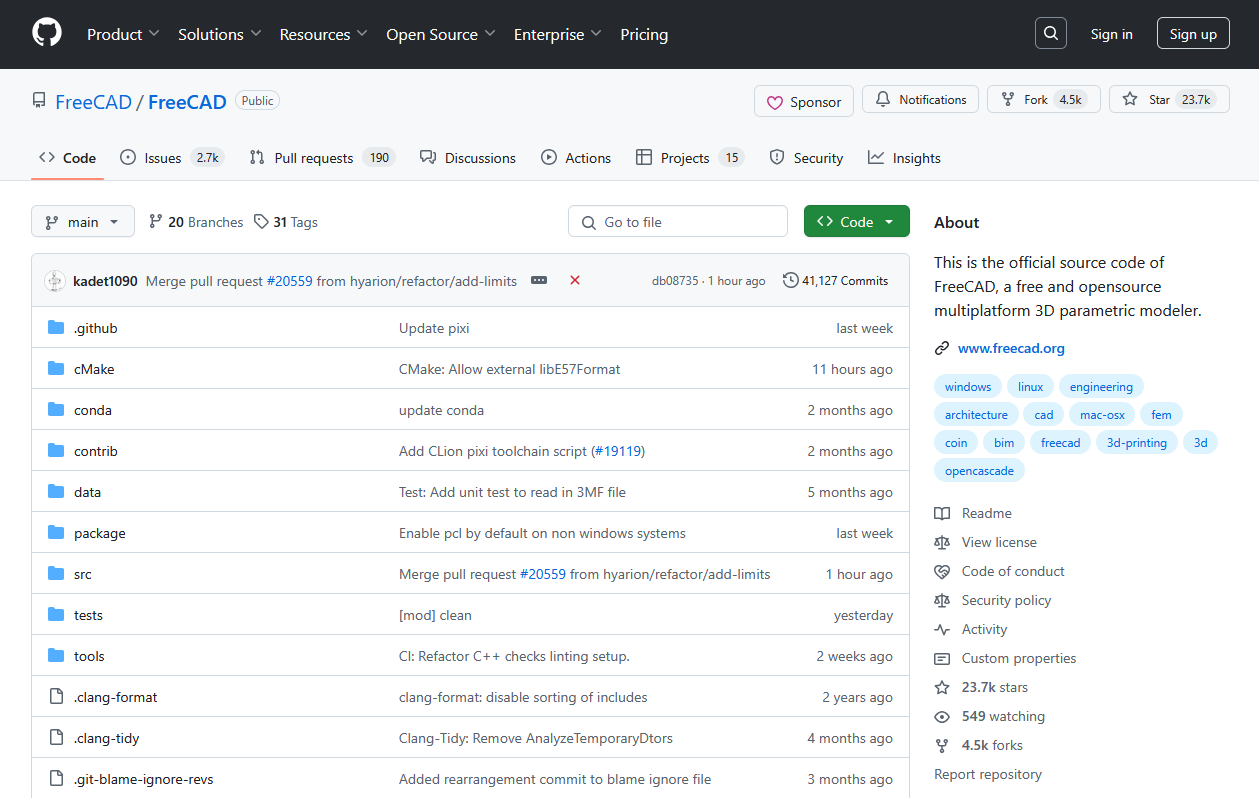This screenshot has width=1259, height=798.
Task: Click the failed status X icon
Action: point(575,281)
